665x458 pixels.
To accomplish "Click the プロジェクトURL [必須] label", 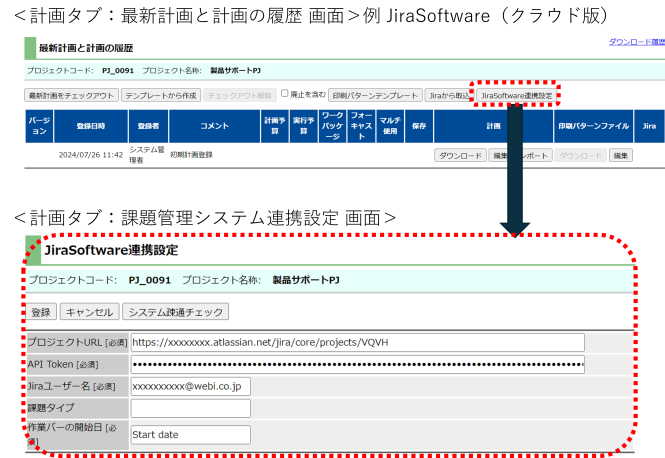I will (x=77, y=342).
